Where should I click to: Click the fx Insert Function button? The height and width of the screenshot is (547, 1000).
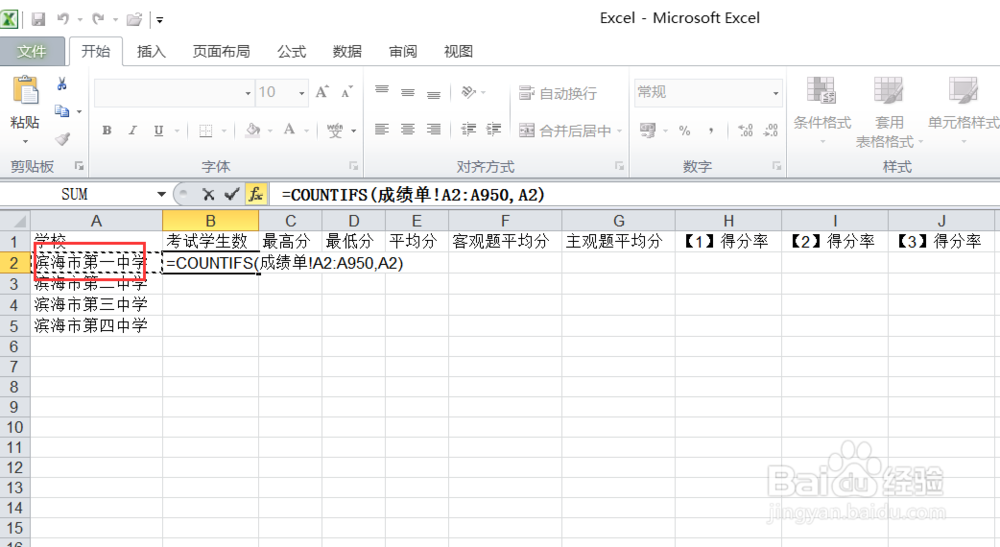tap(256, 194)
